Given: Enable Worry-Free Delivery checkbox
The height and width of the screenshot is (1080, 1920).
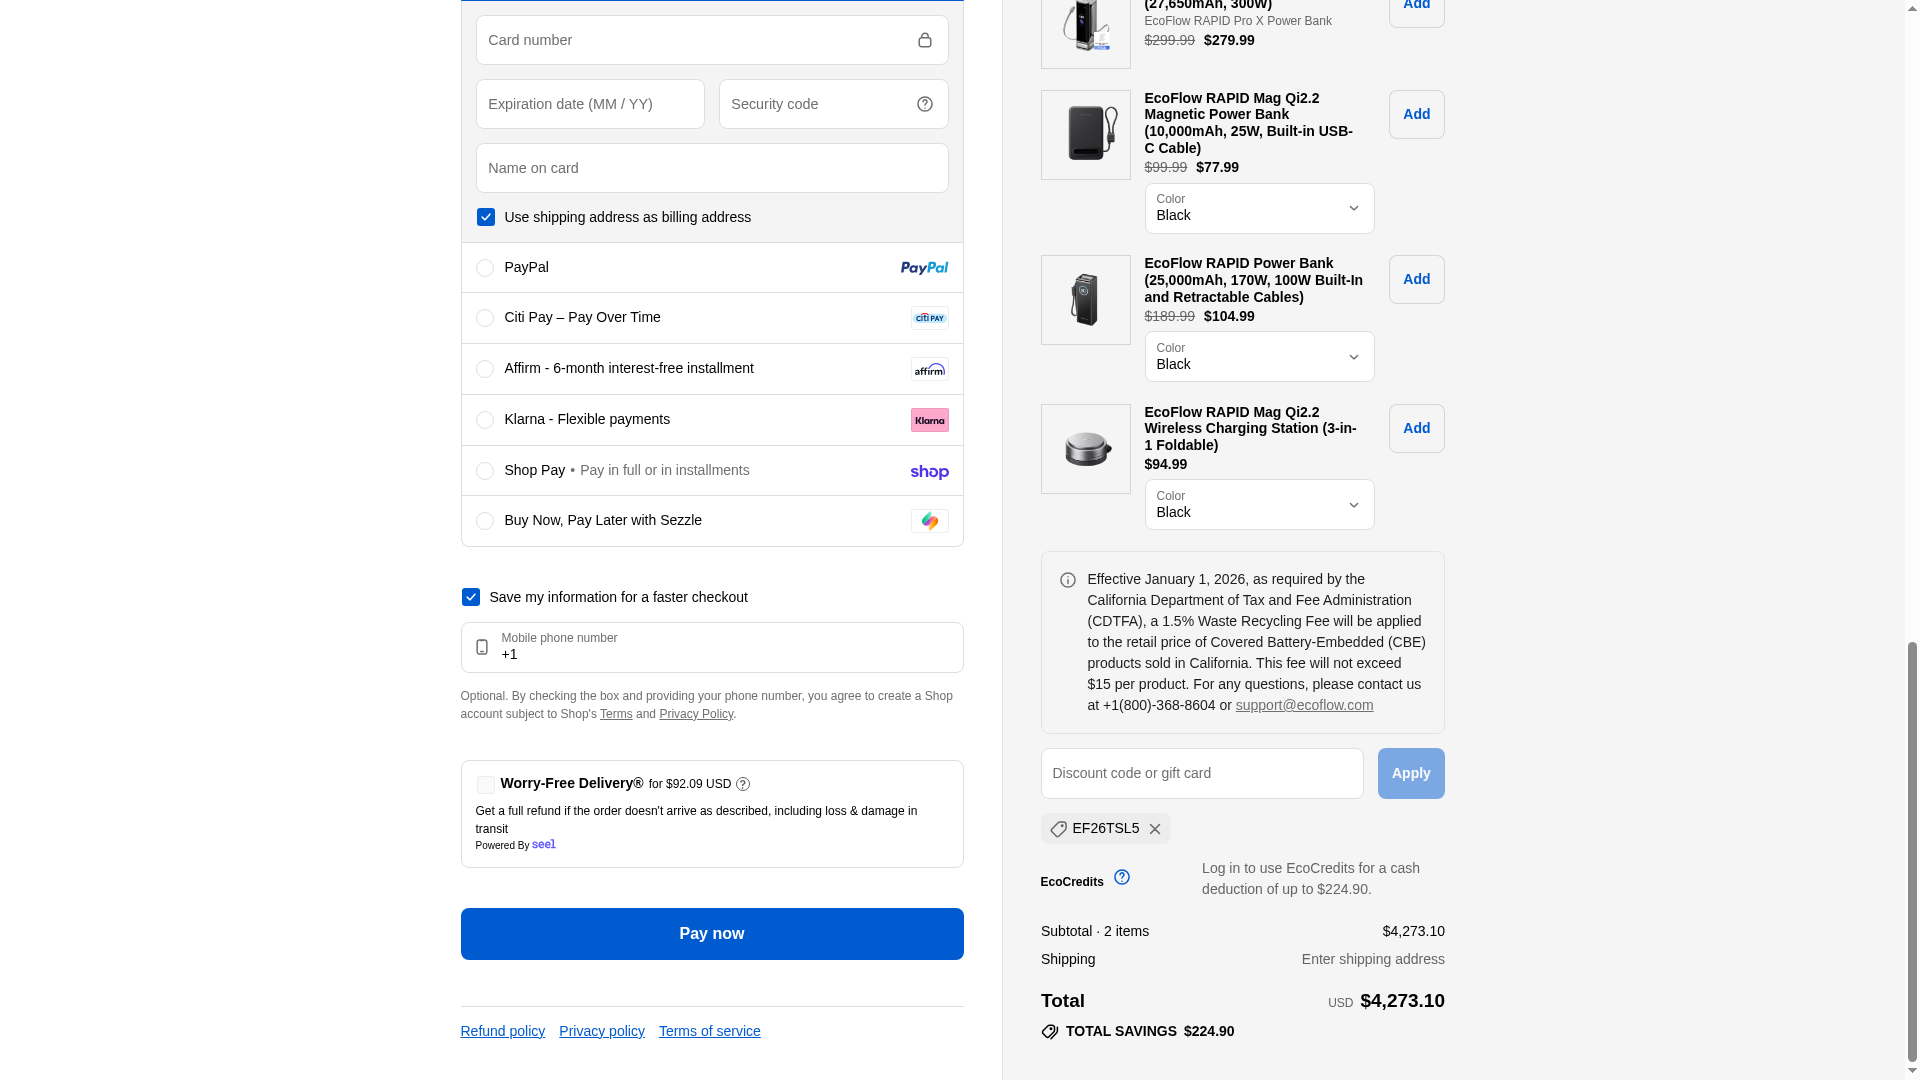Looking at the screenshot, I should click(x=486, y=785).
